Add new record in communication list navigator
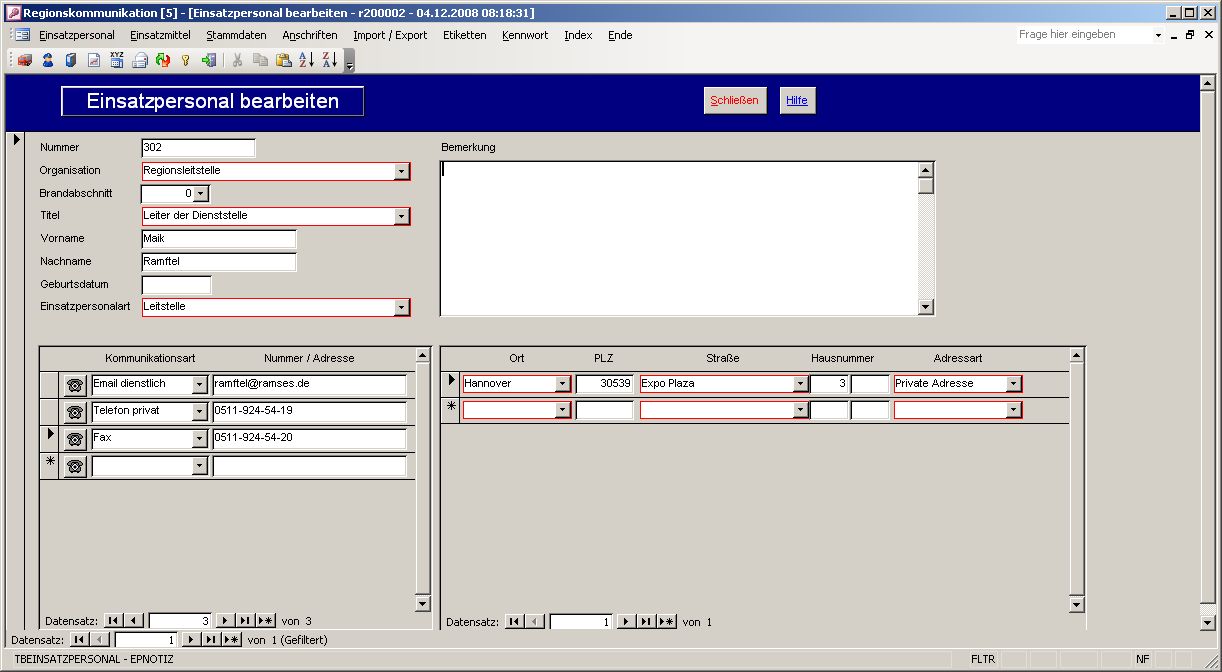Viewport: 1222px width, 672px height. [x=266, y=621]
